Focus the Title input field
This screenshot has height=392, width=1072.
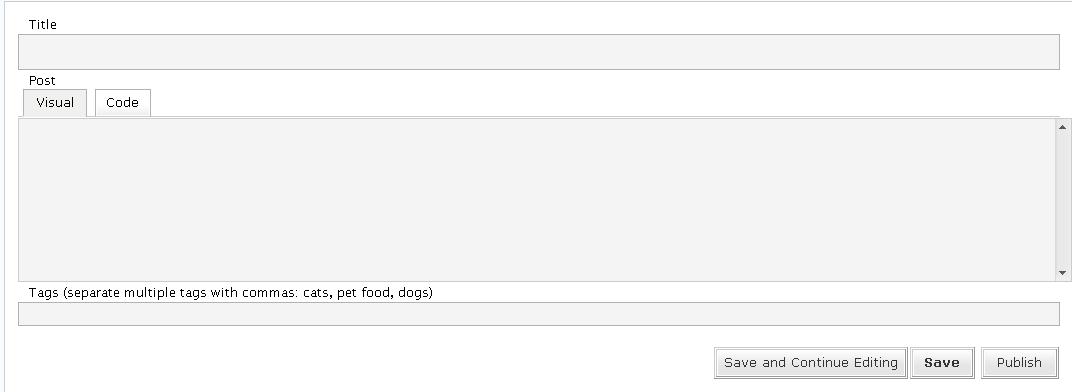click(539, 52)
